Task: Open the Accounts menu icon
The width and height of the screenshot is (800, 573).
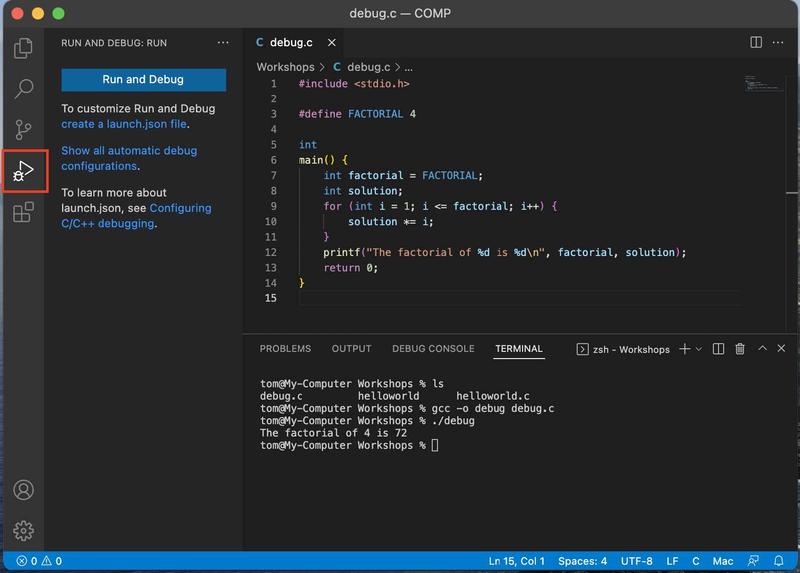Action: (23, 490)
